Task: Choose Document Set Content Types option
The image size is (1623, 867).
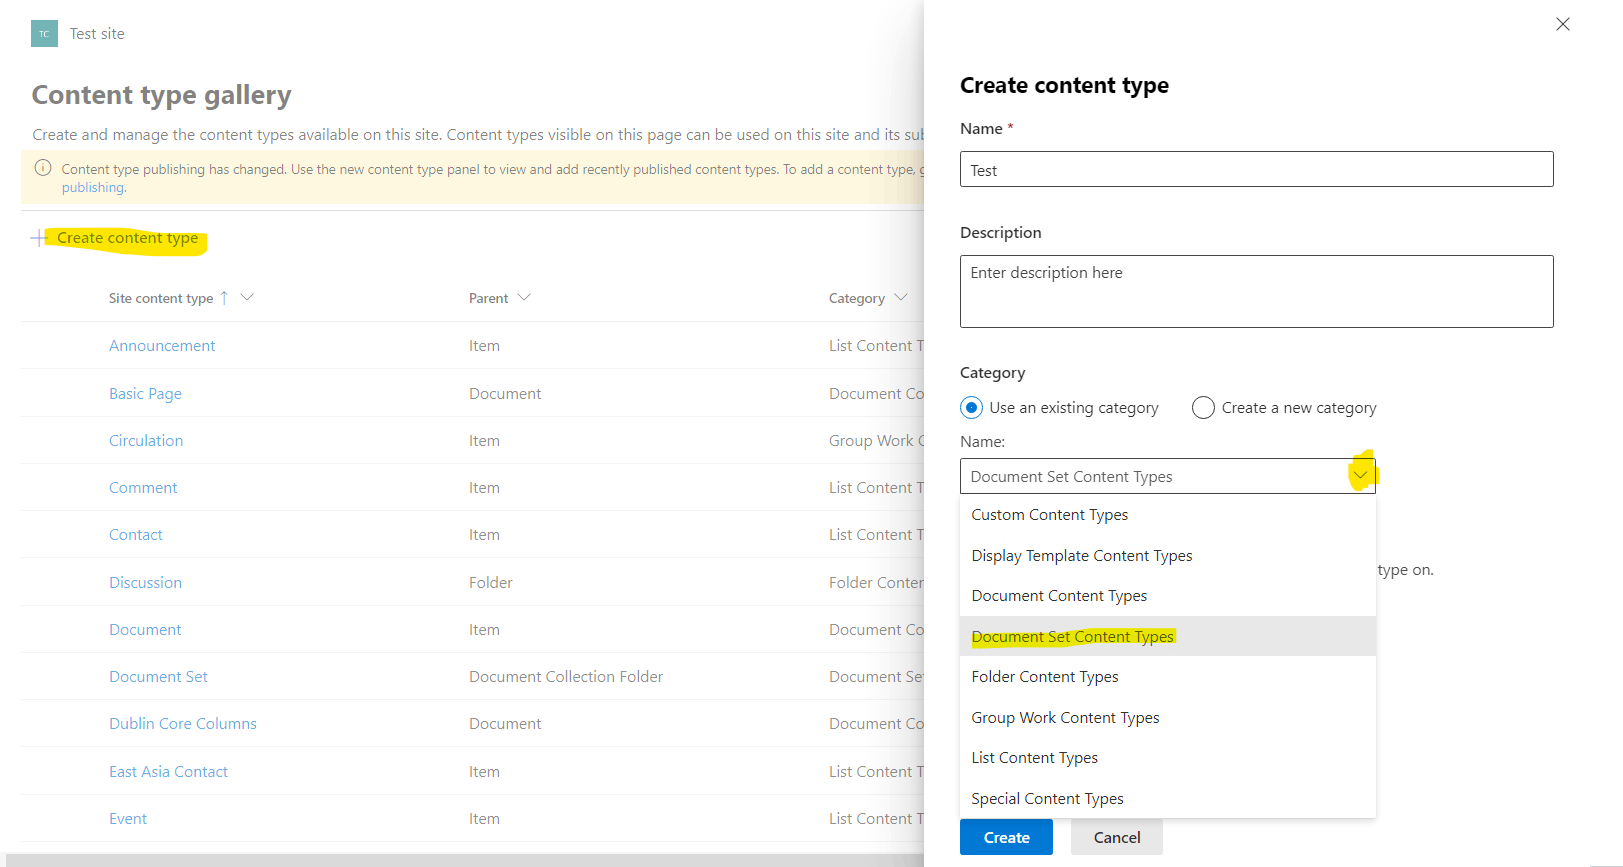Action: point(1168,636)
